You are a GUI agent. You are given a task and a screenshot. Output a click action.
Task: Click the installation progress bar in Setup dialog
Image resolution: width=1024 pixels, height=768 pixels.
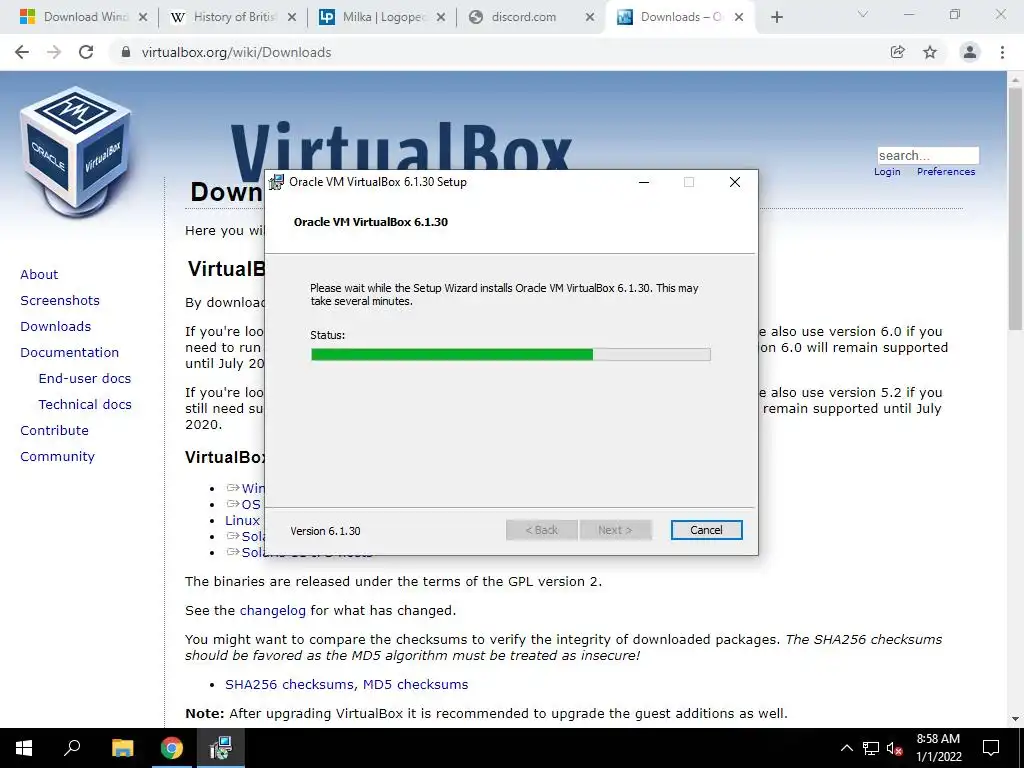(511, 355)
